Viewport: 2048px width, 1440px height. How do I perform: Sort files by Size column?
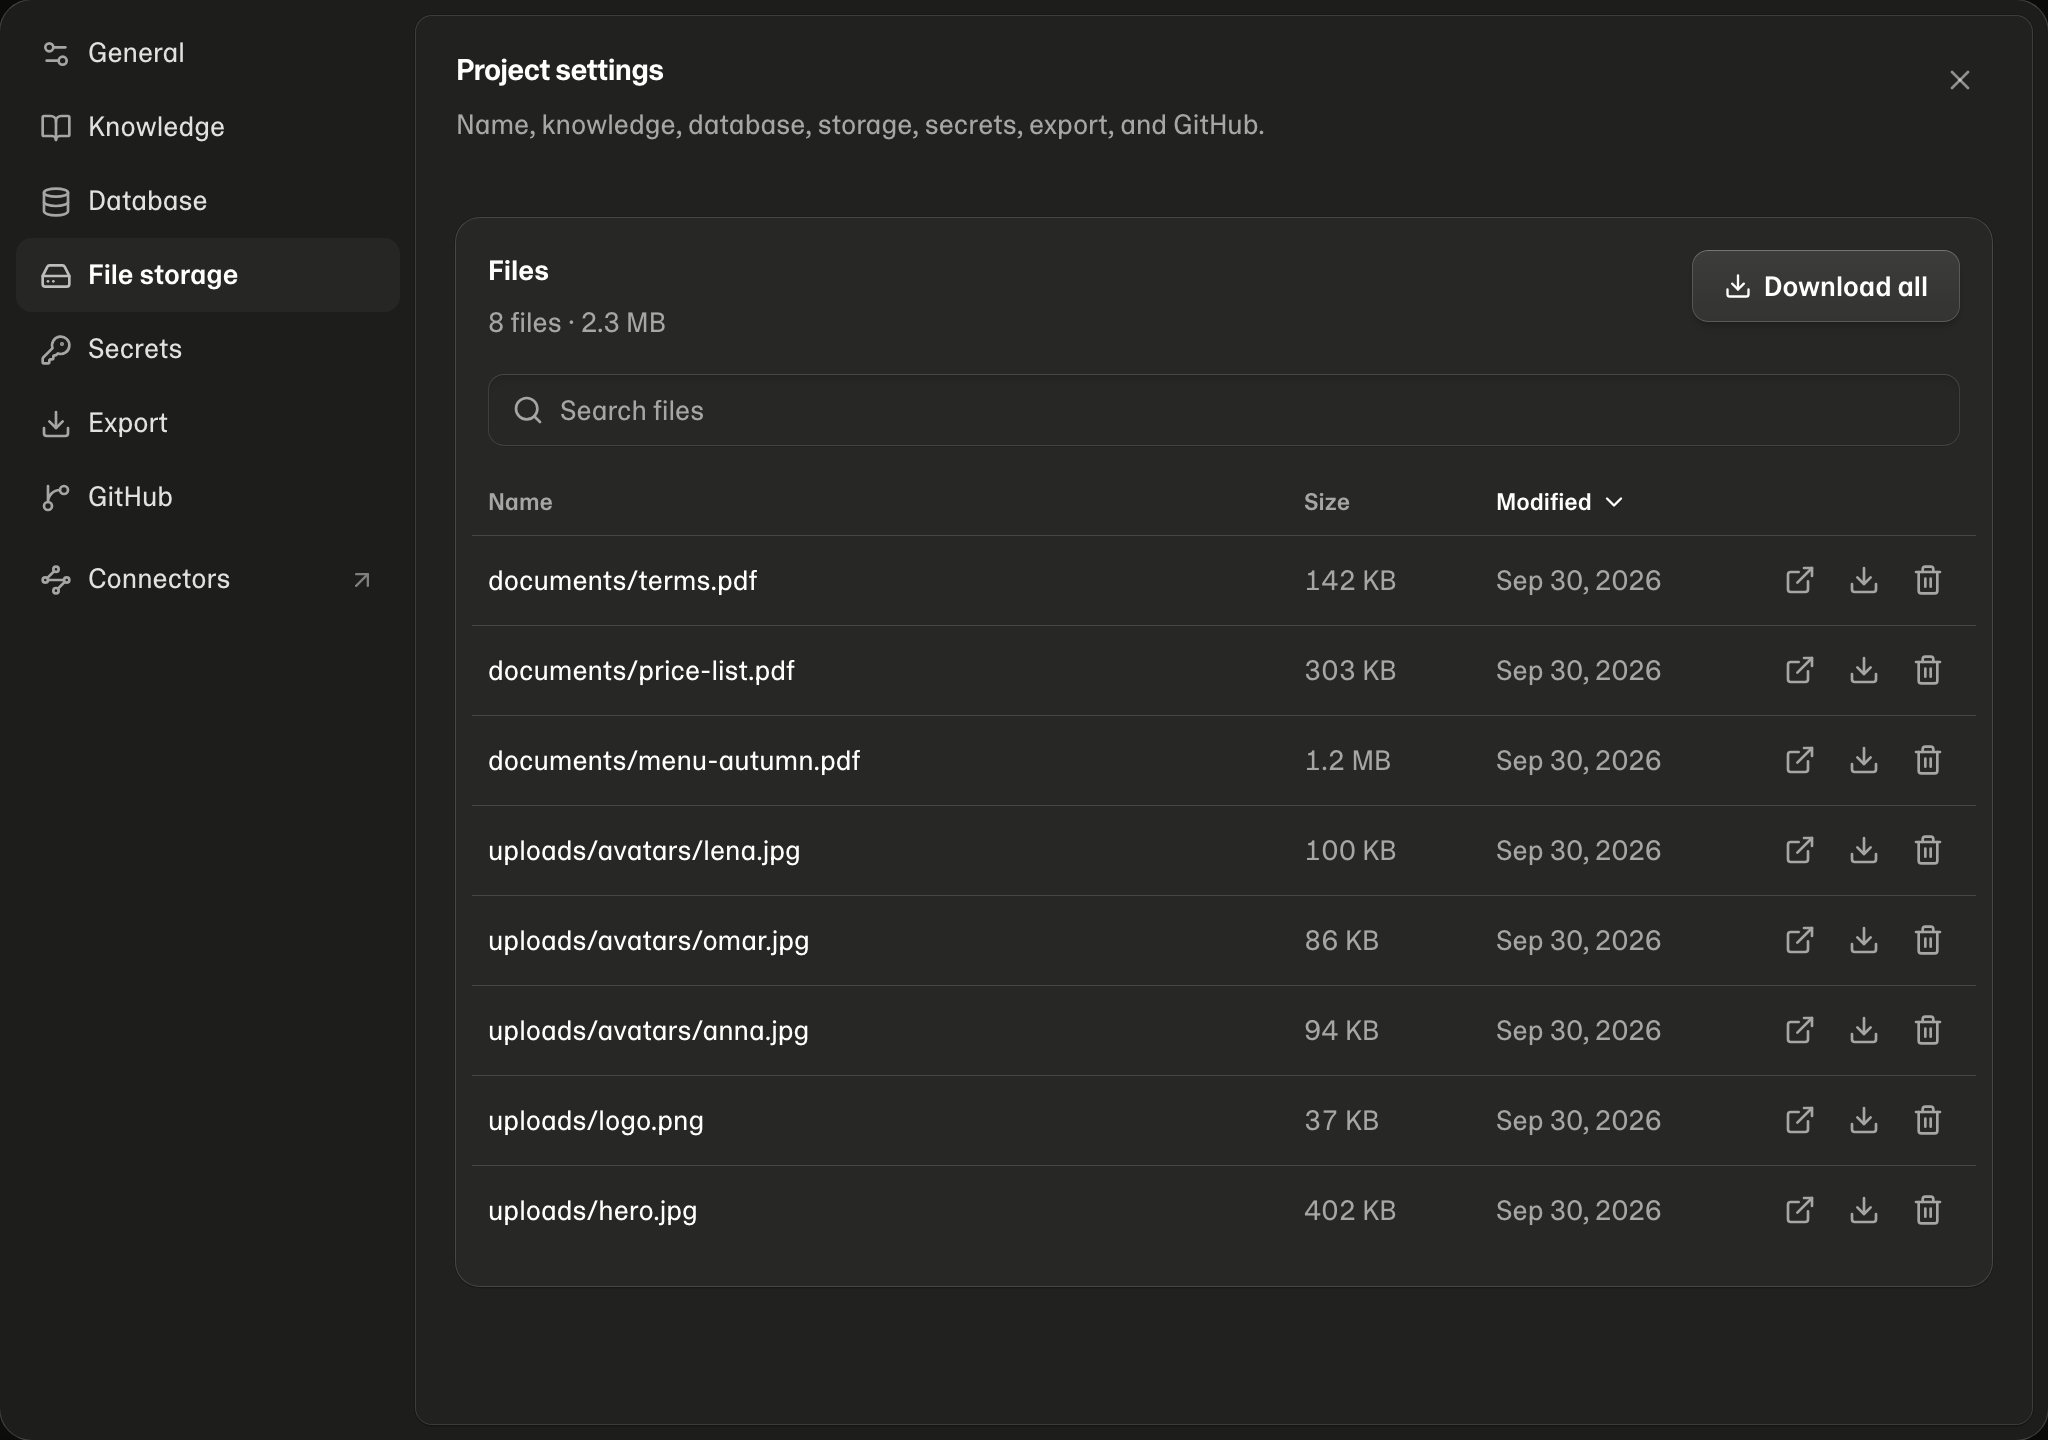[x=1326, y=502]
